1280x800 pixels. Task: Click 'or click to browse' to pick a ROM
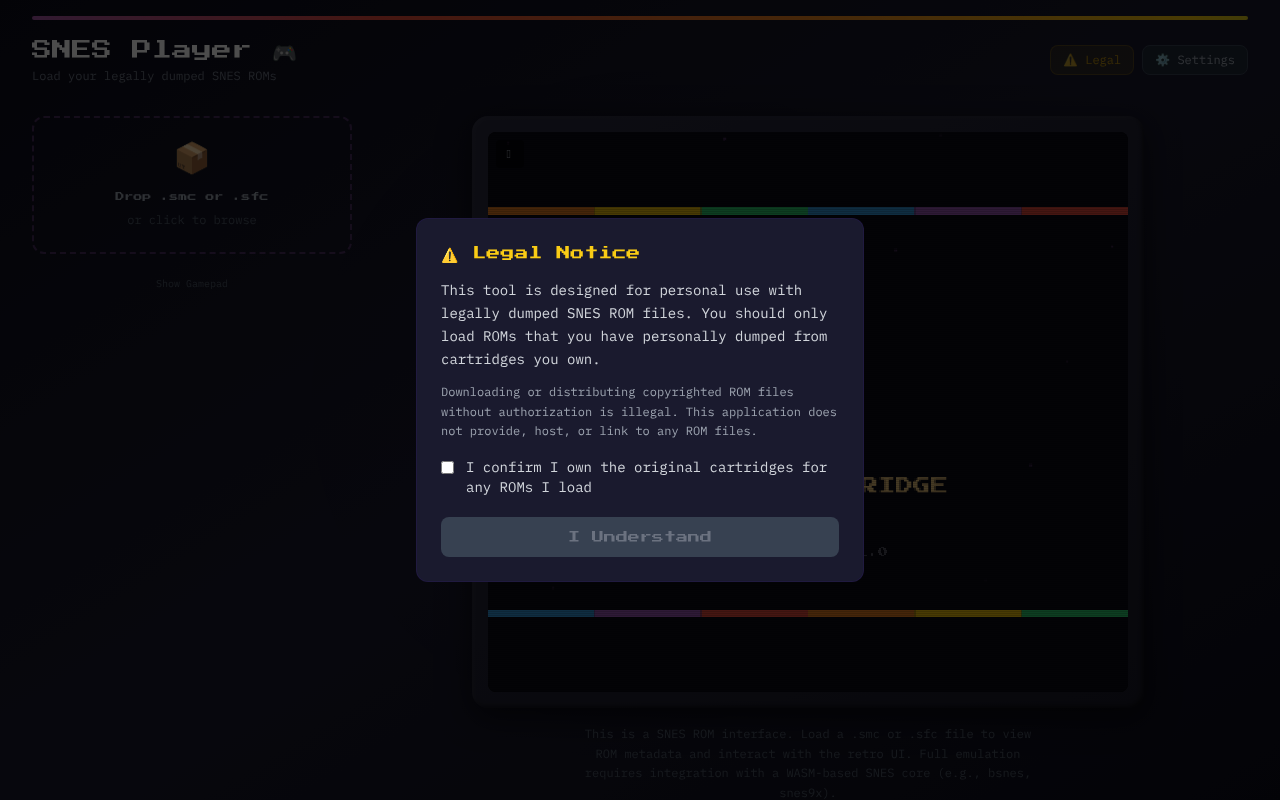(191, 219)
